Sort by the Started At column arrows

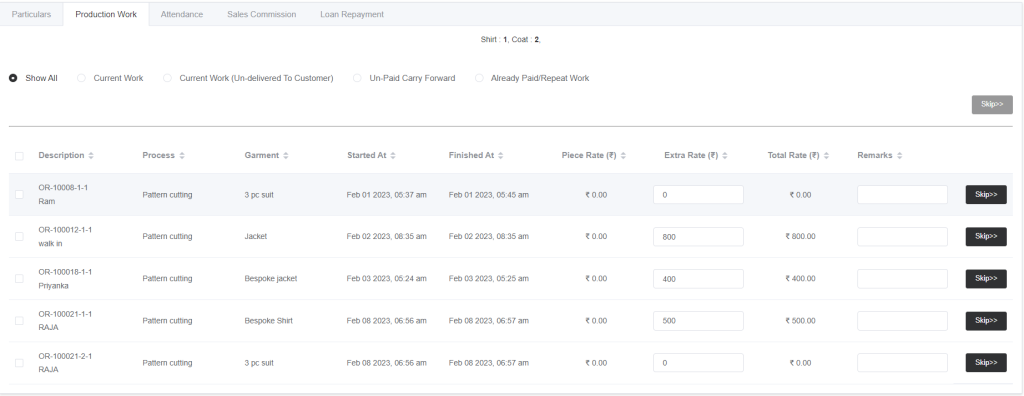click(x=392, y=156)
